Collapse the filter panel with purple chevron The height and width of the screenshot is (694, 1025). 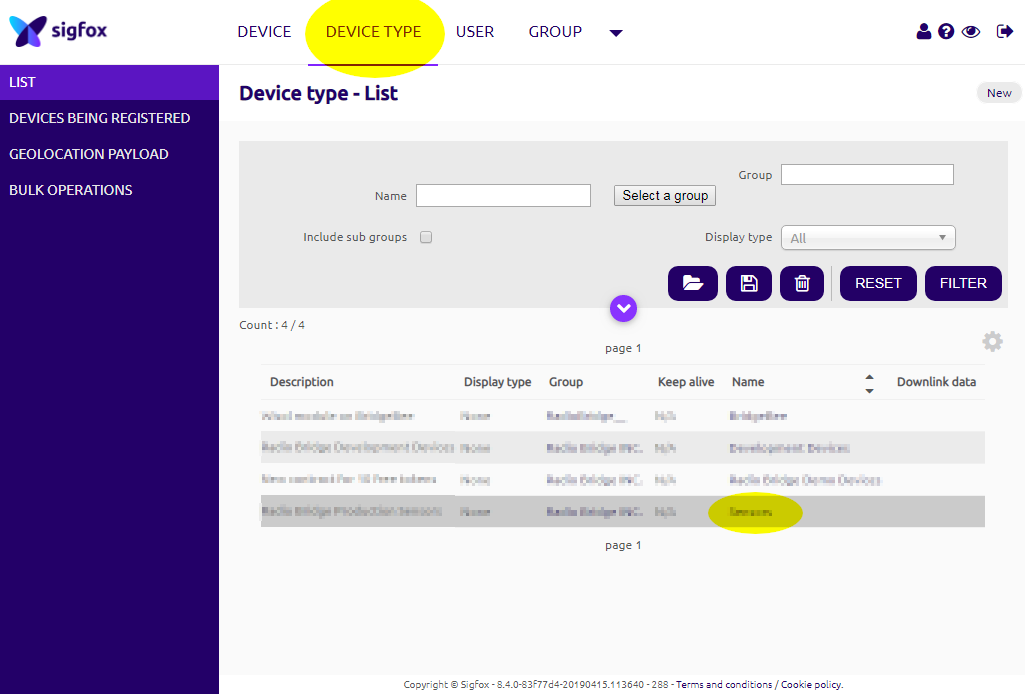[624, 308]
